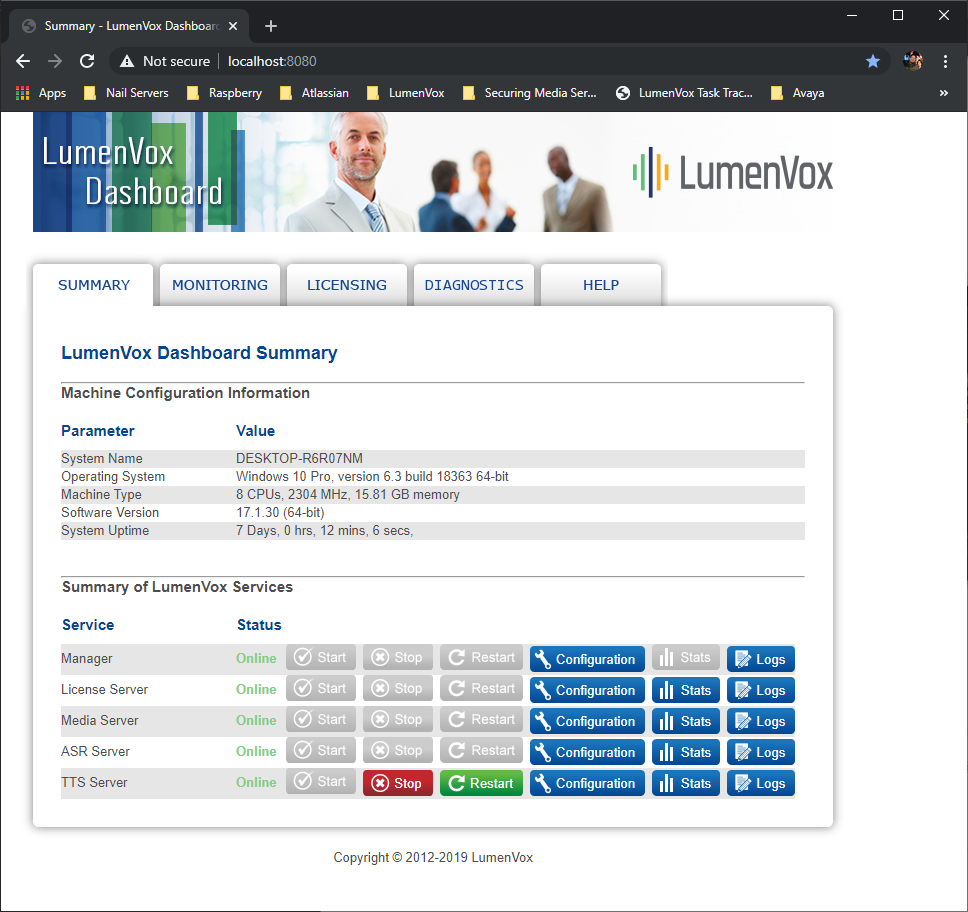Stop the TTS Server service

point(397,783)
